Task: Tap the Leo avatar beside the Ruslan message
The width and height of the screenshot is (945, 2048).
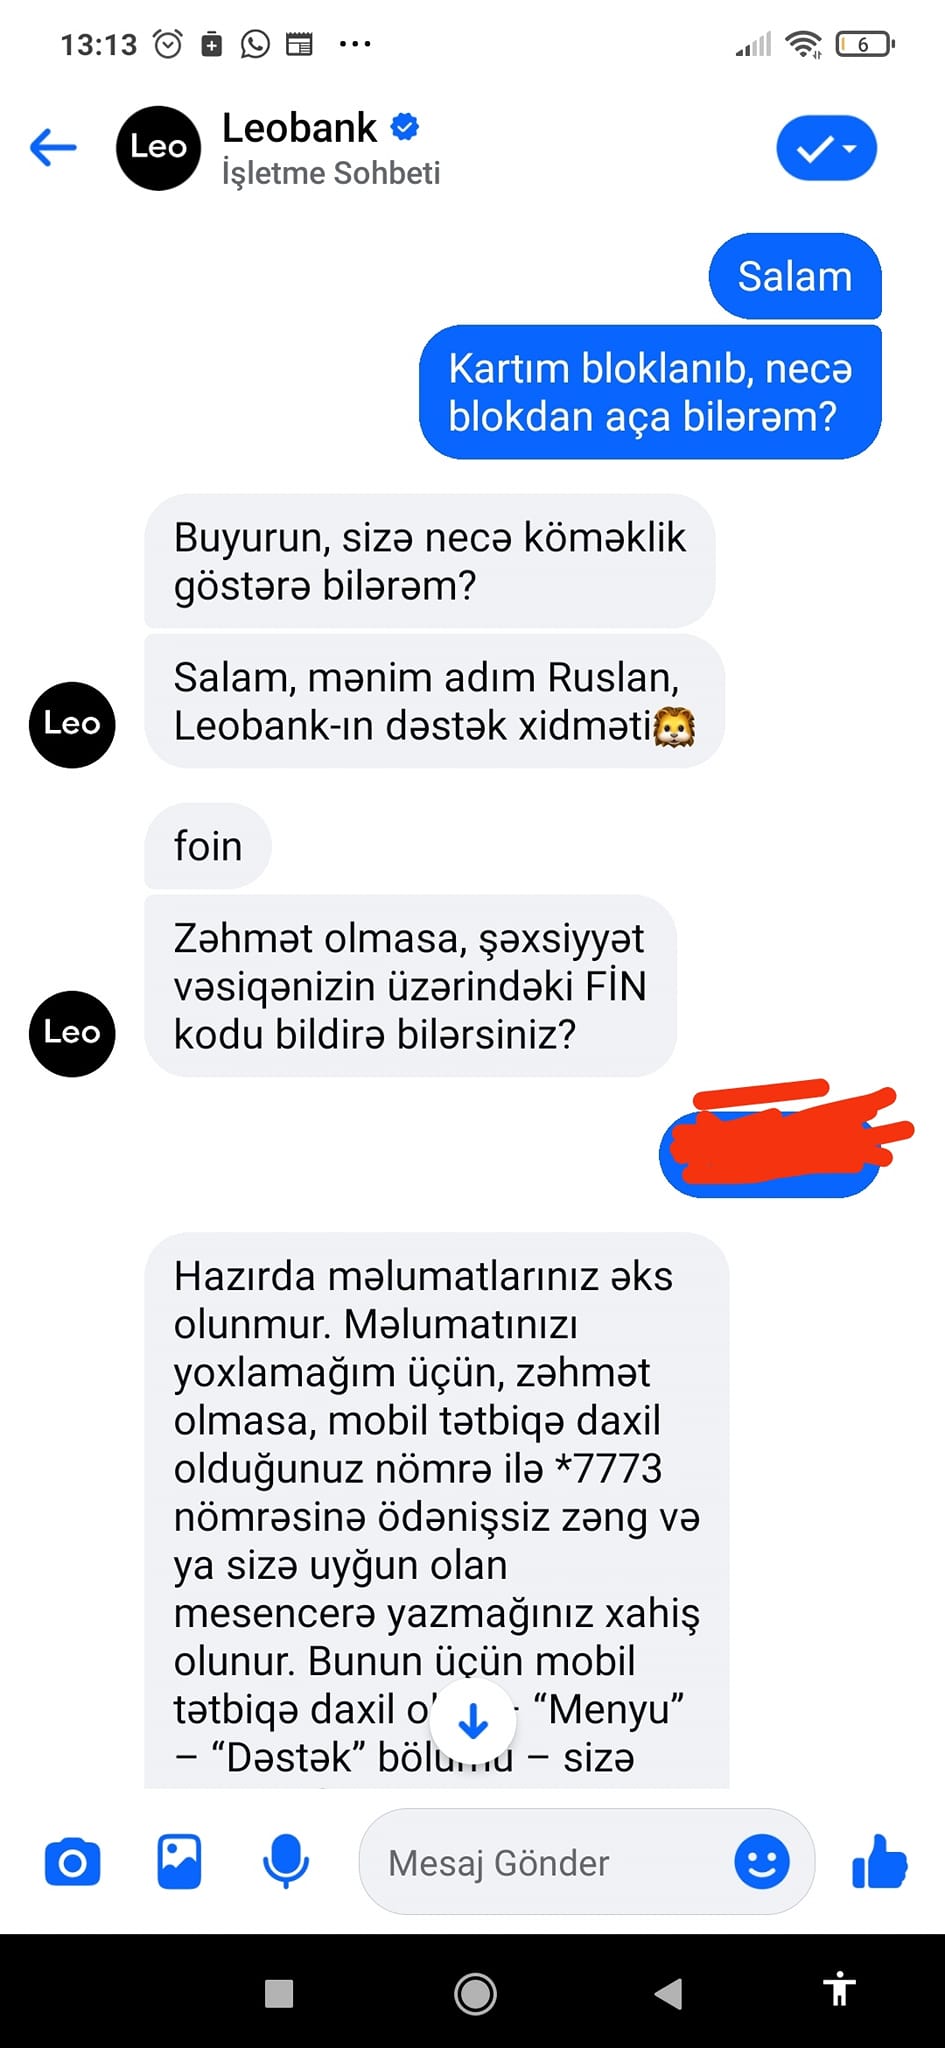Action: [72, 725]
